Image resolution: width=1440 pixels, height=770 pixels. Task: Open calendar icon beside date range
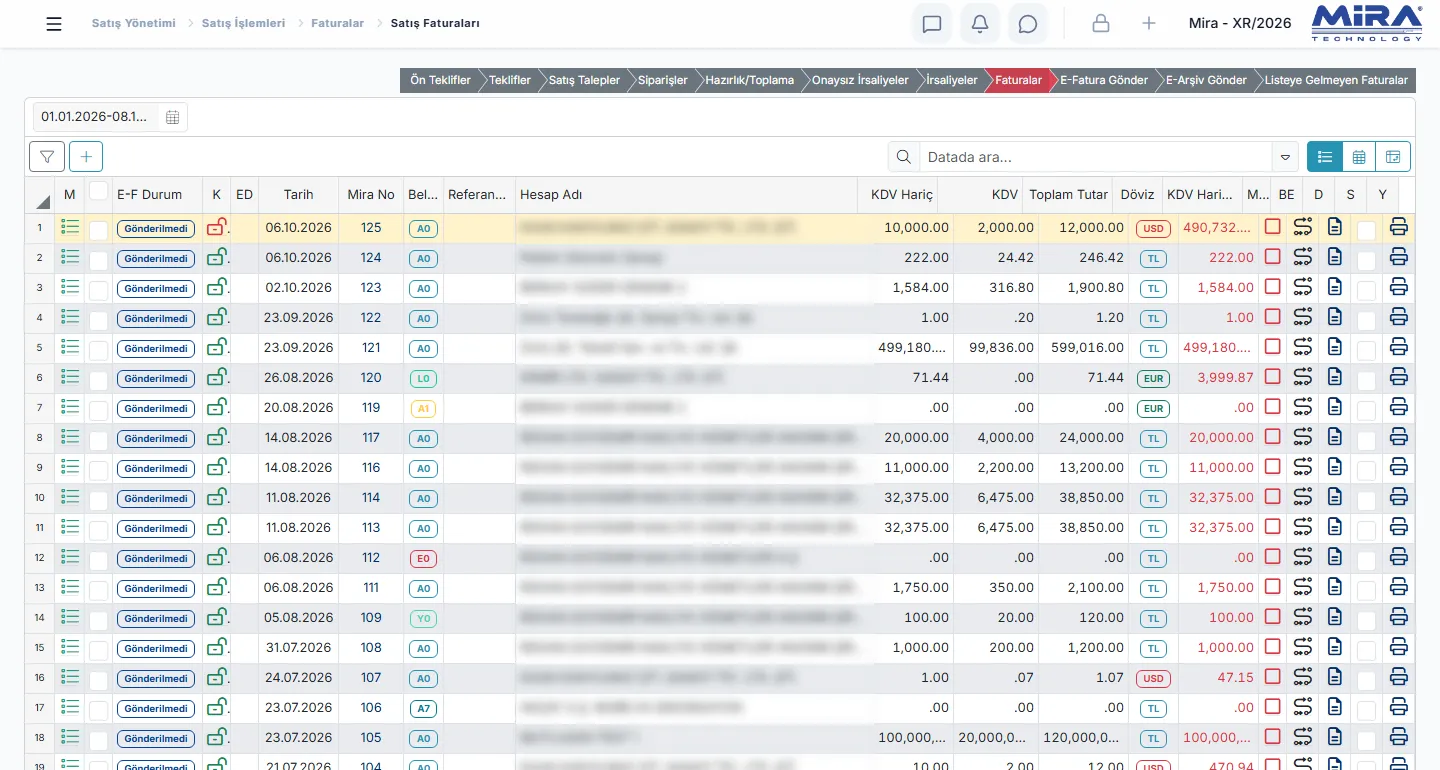click(172, 117)
